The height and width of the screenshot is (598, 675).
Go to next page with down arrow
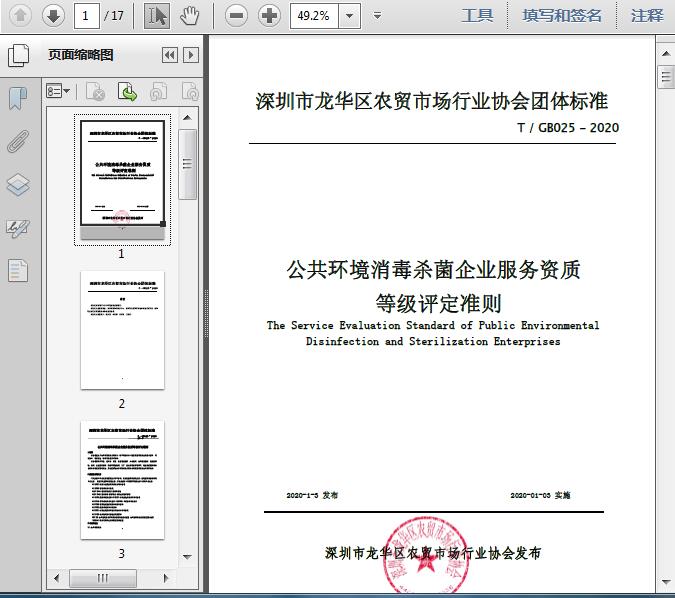coord(53,16)
